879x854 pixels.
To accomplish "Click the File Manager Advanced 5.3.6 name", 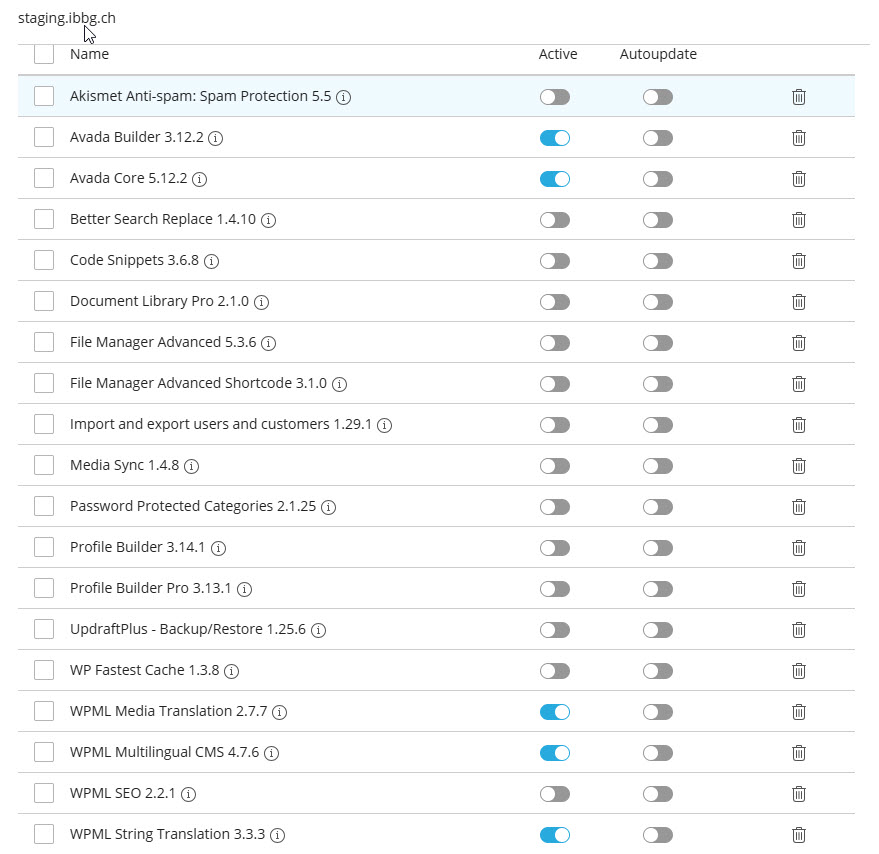I will (x=163, y=342).
